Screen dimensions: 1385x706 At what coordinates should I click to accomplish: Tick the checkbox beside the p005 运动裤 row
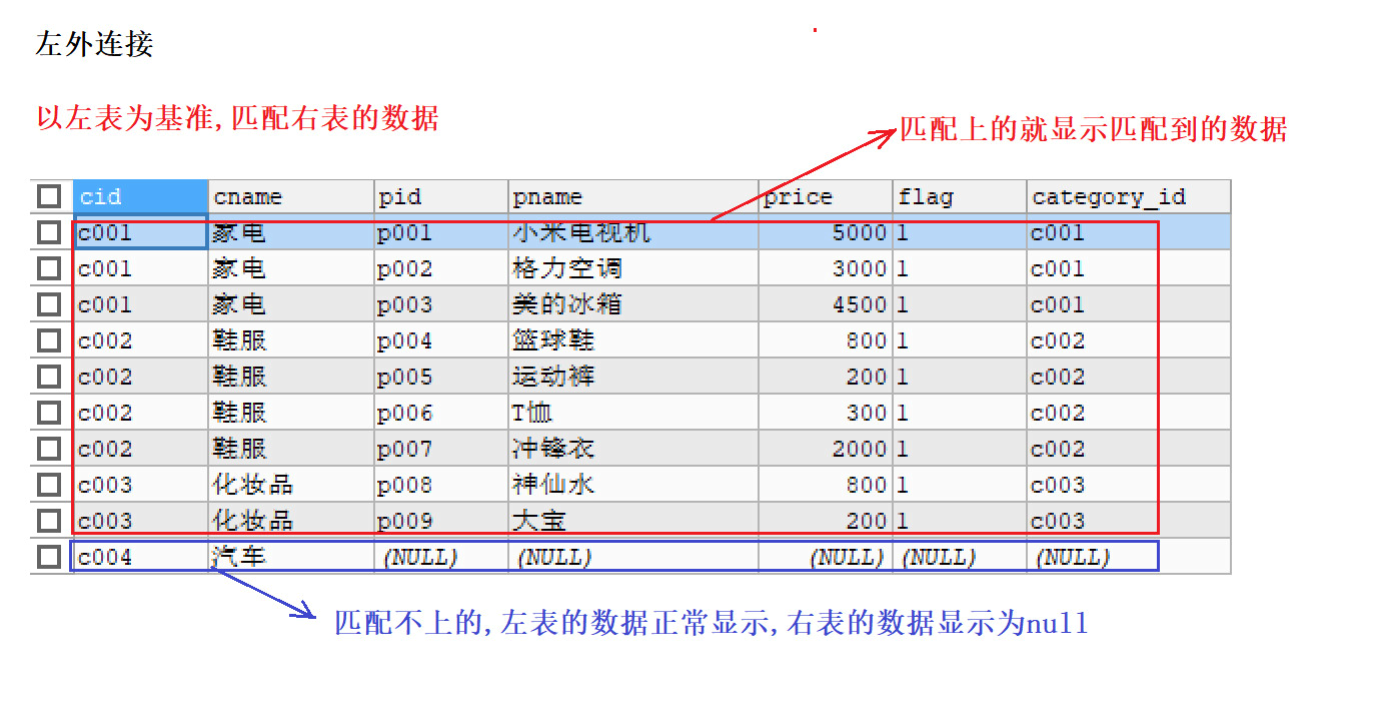pyautogui.click(x=49, y=376)
